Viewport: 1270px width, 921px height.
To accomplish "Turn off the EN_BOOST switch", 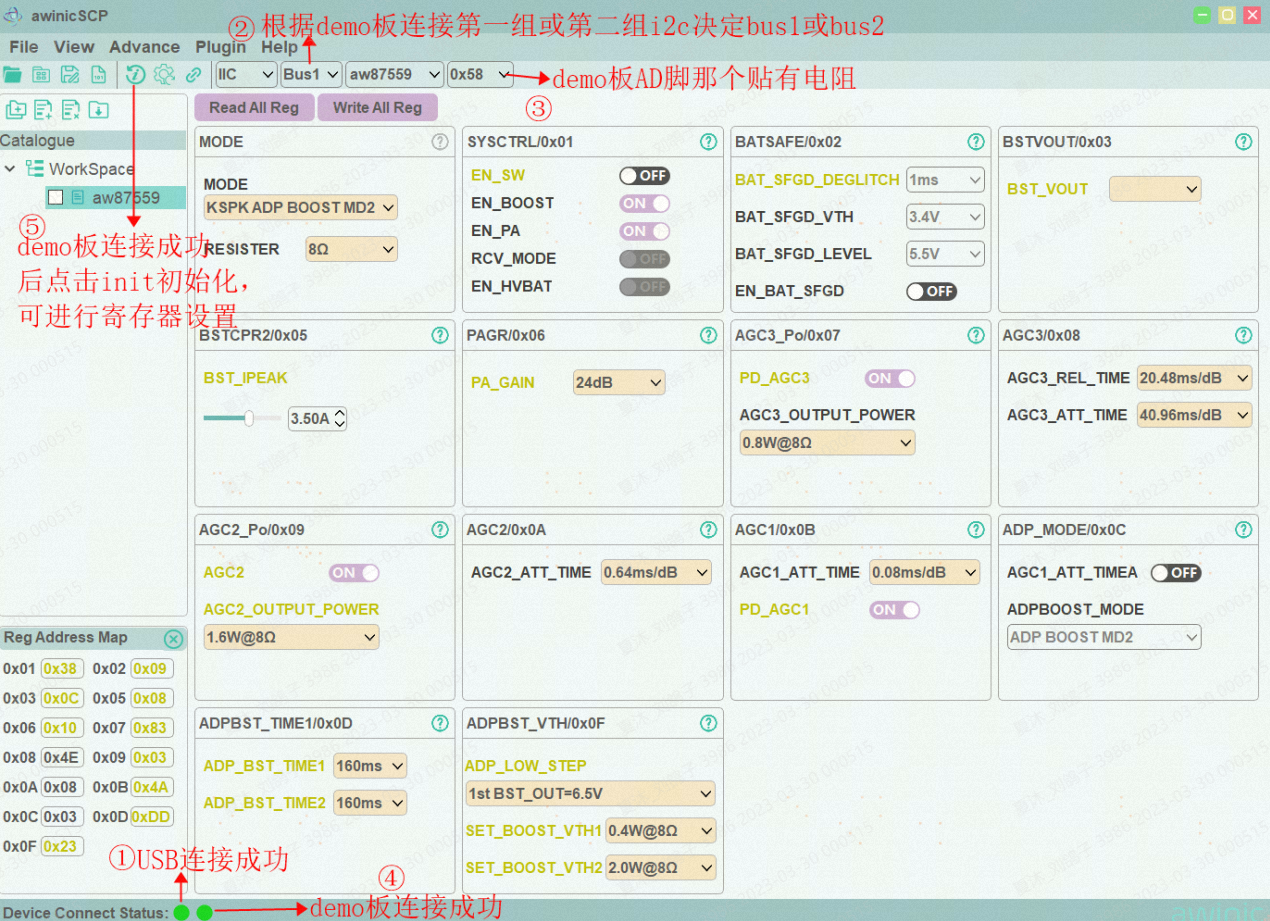I will (644, 203).
